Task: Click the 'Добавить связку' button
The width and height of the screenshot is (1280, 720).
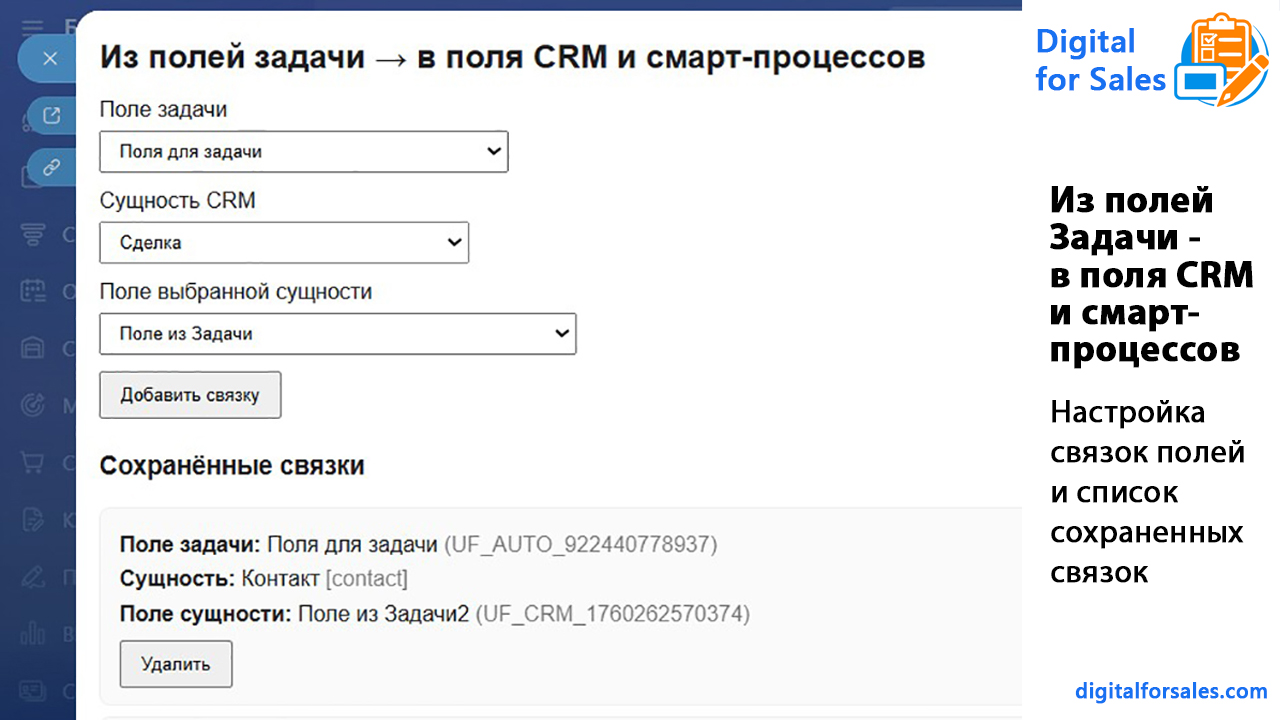Action: tap(190, 395)
